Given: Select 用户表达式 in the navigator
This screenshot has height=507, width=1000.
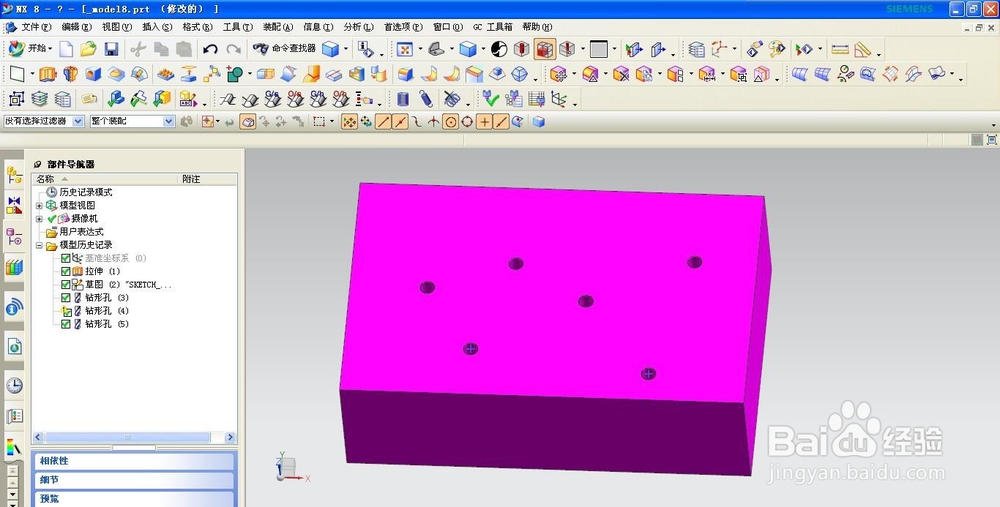Looking at the screenshot, I should click(81, 232).
